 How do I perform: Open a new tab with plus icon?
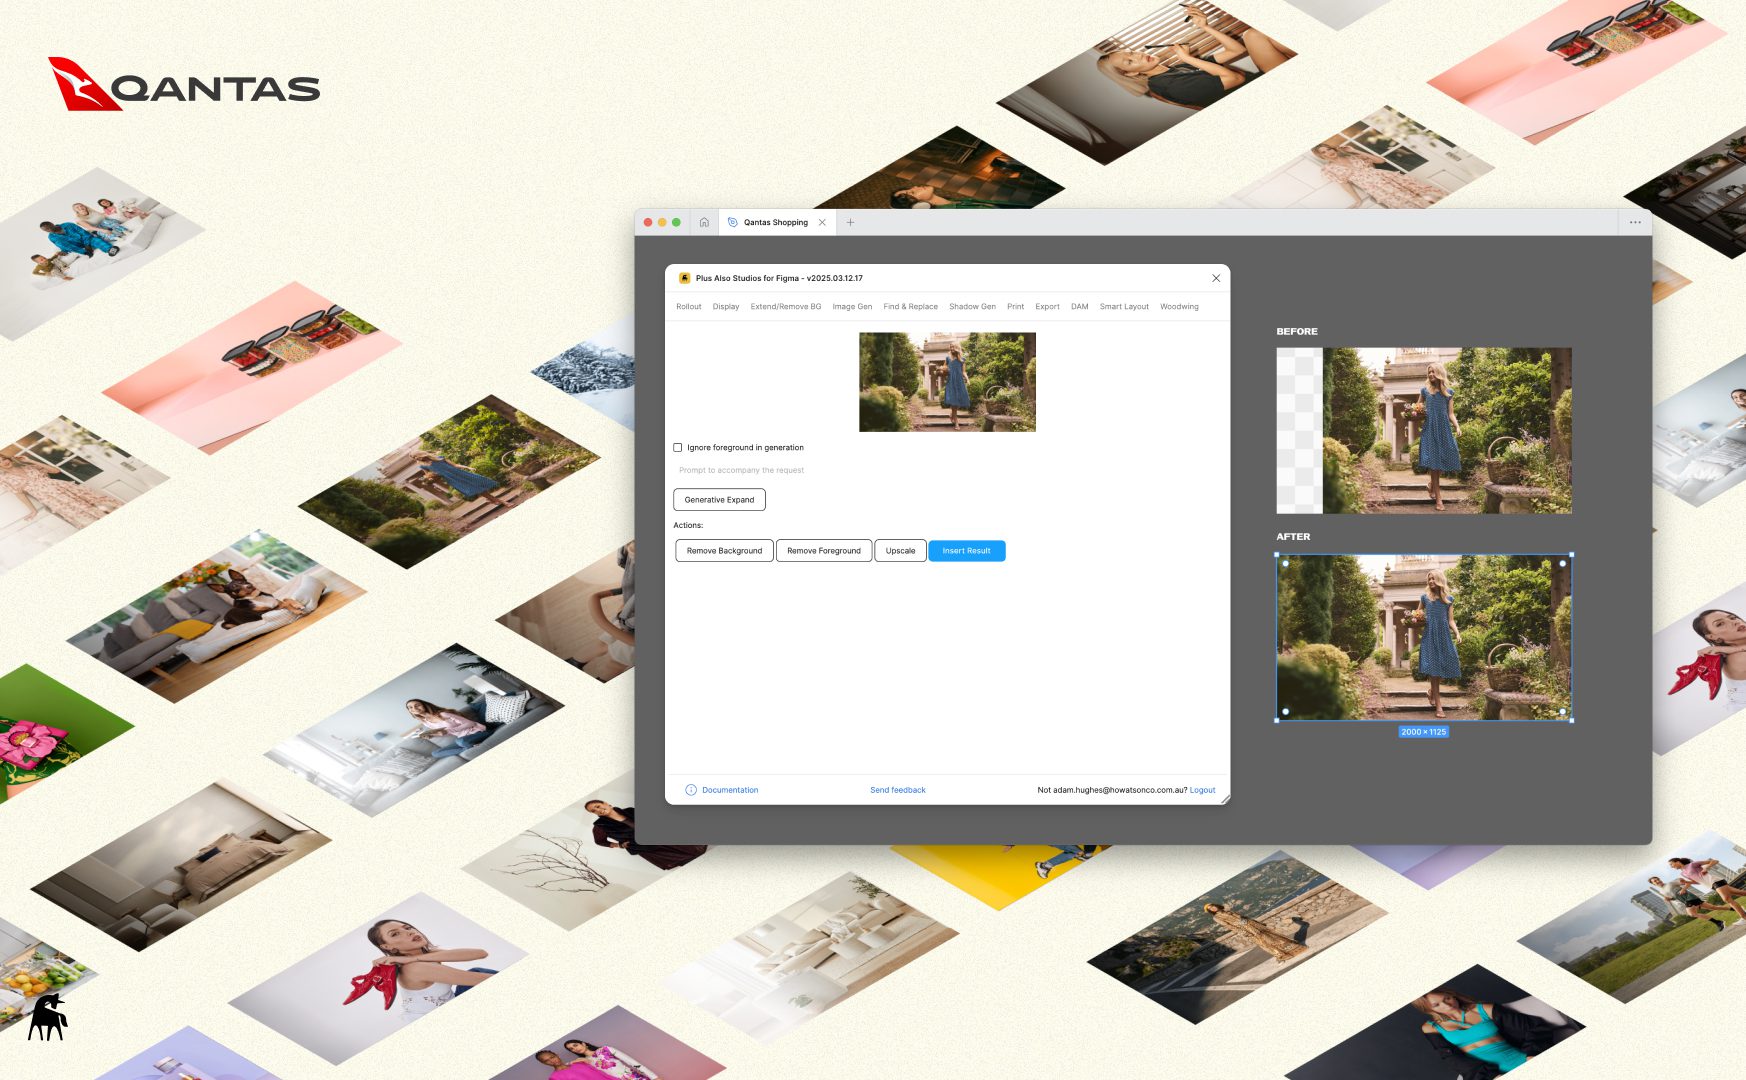pos(850,222)
